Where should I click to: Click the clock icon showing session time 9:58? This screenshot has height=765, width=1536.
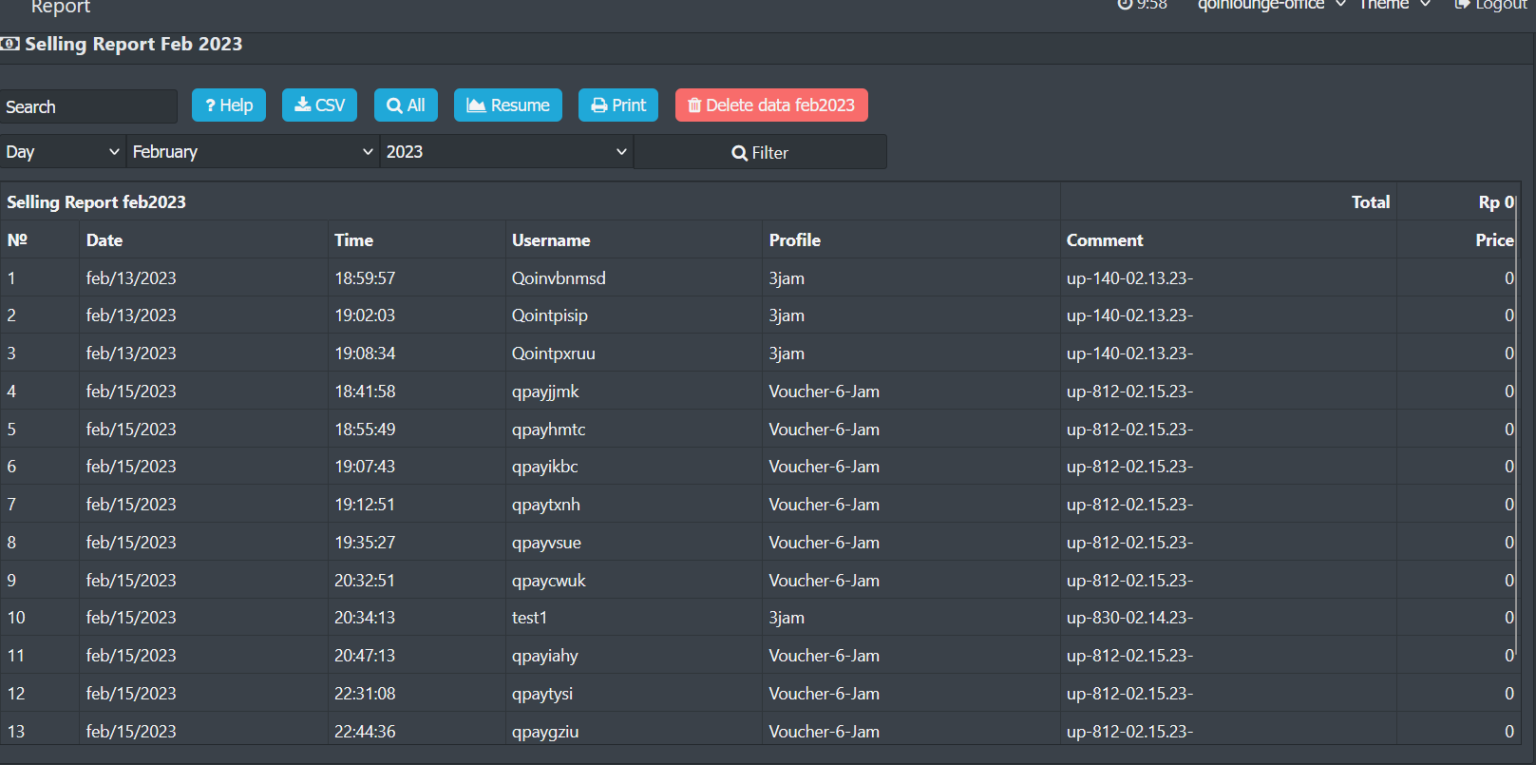(1122, 4)
